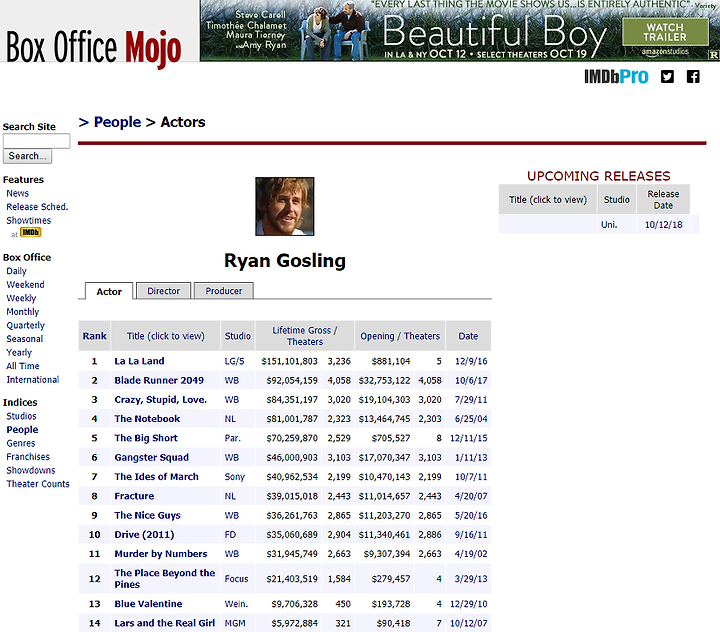Screen dimensions: 720x632
Task: Open the Franchises index link
Action: [28, 457]
